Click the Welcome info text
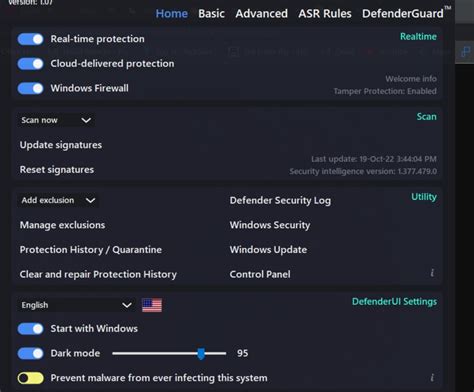This screenshot has width=474, height=392. pyautogui.click(x=411, y=79)
